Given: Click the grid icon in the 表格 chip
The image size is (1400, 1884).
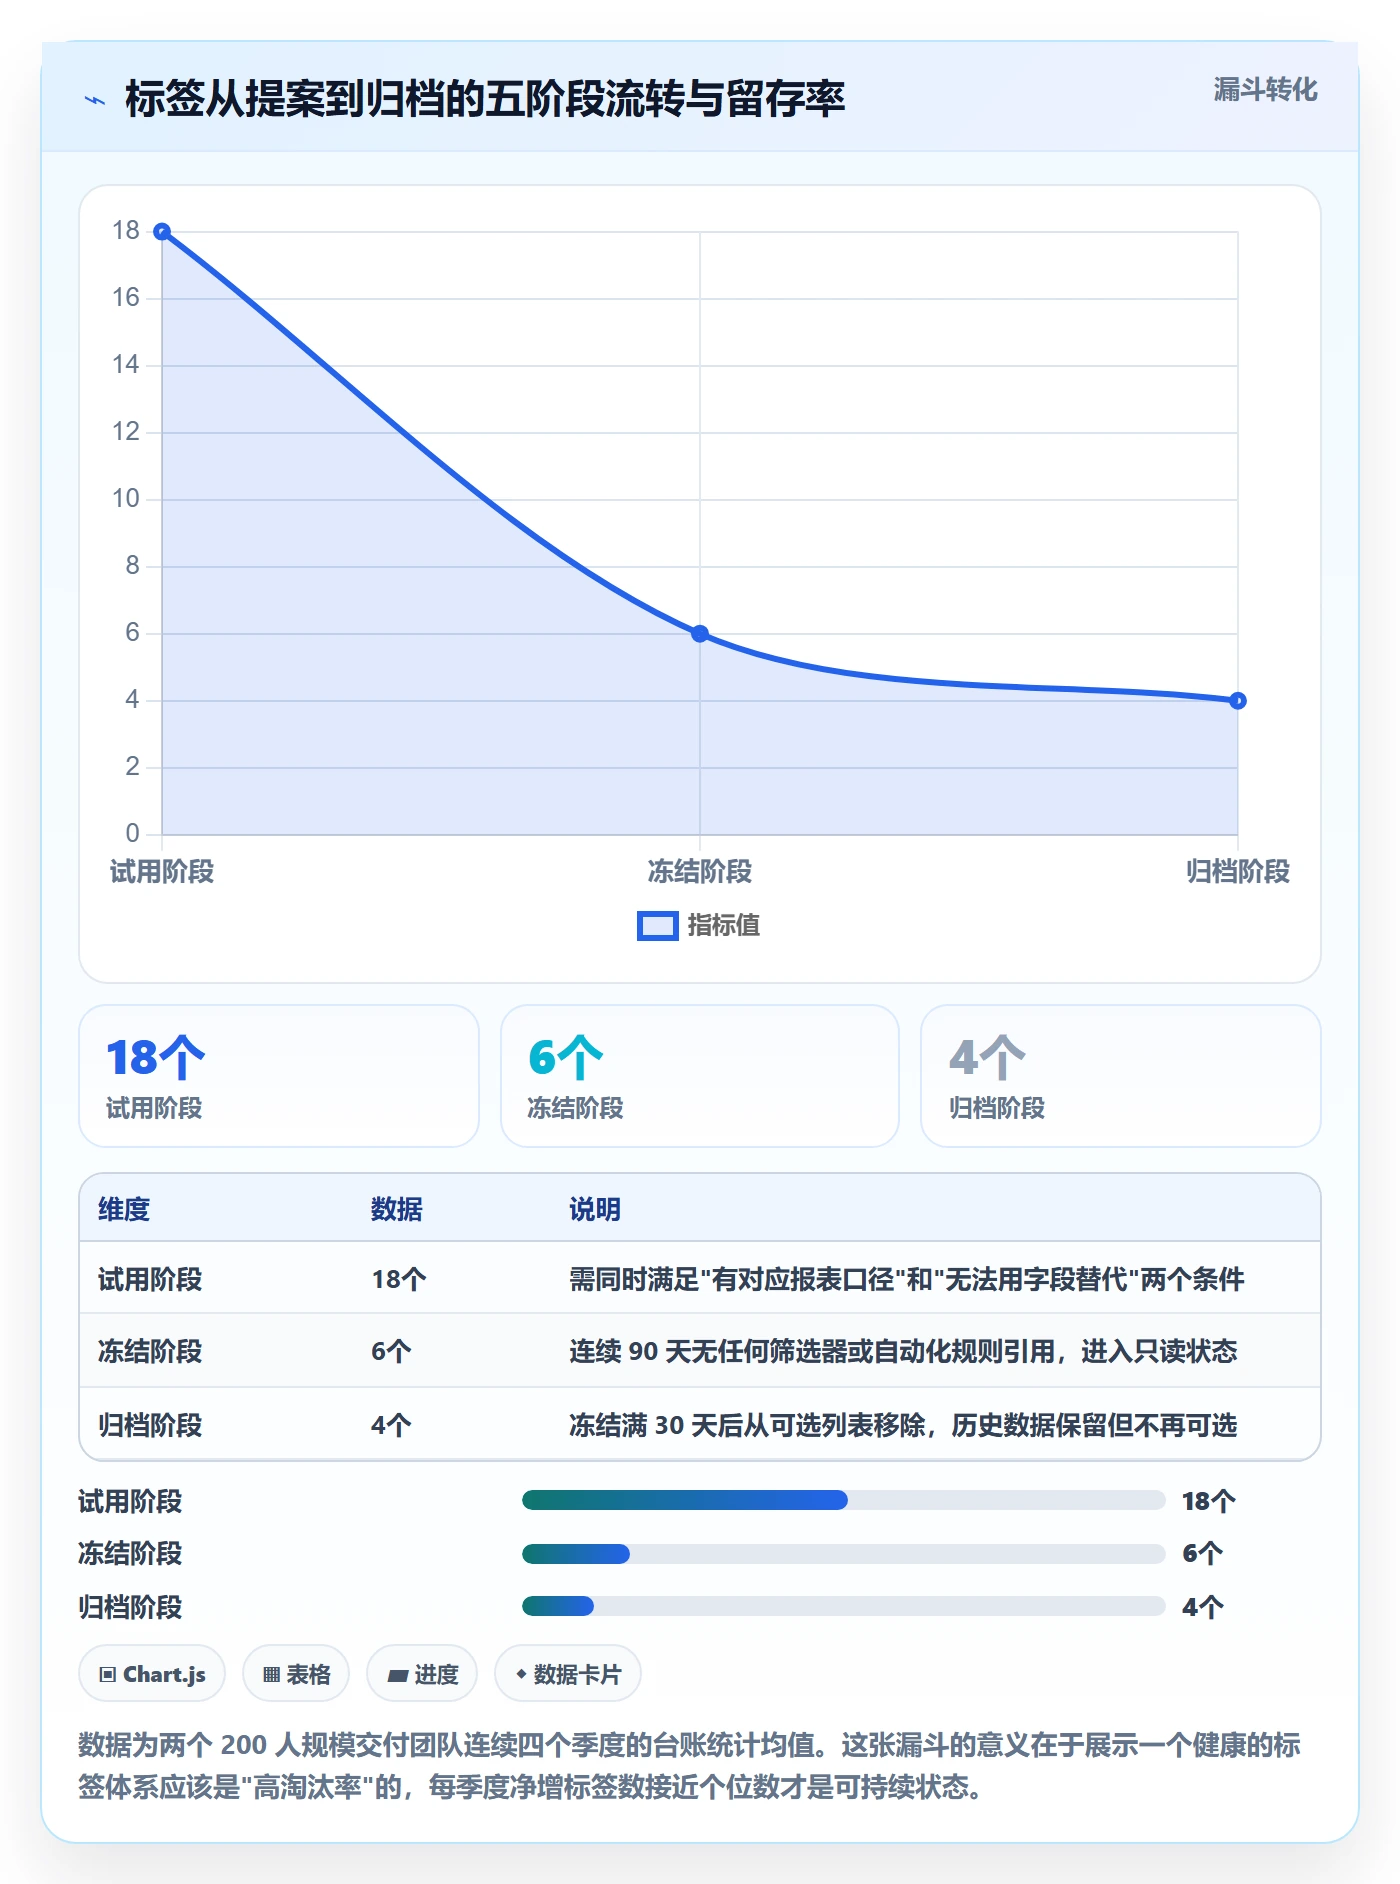Looking at the screenshot, I should point(271,1675).
